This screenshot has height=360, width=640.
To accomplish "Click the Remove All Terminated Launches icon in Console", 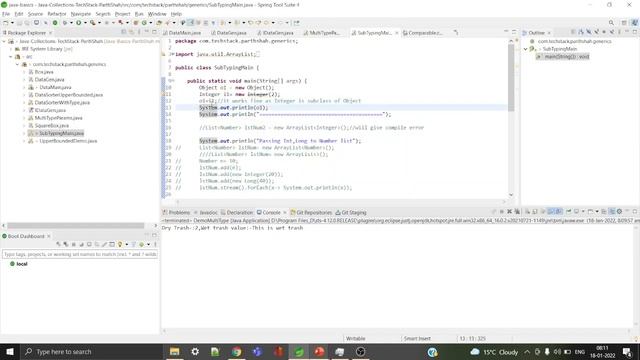I will tap(517, 211).
